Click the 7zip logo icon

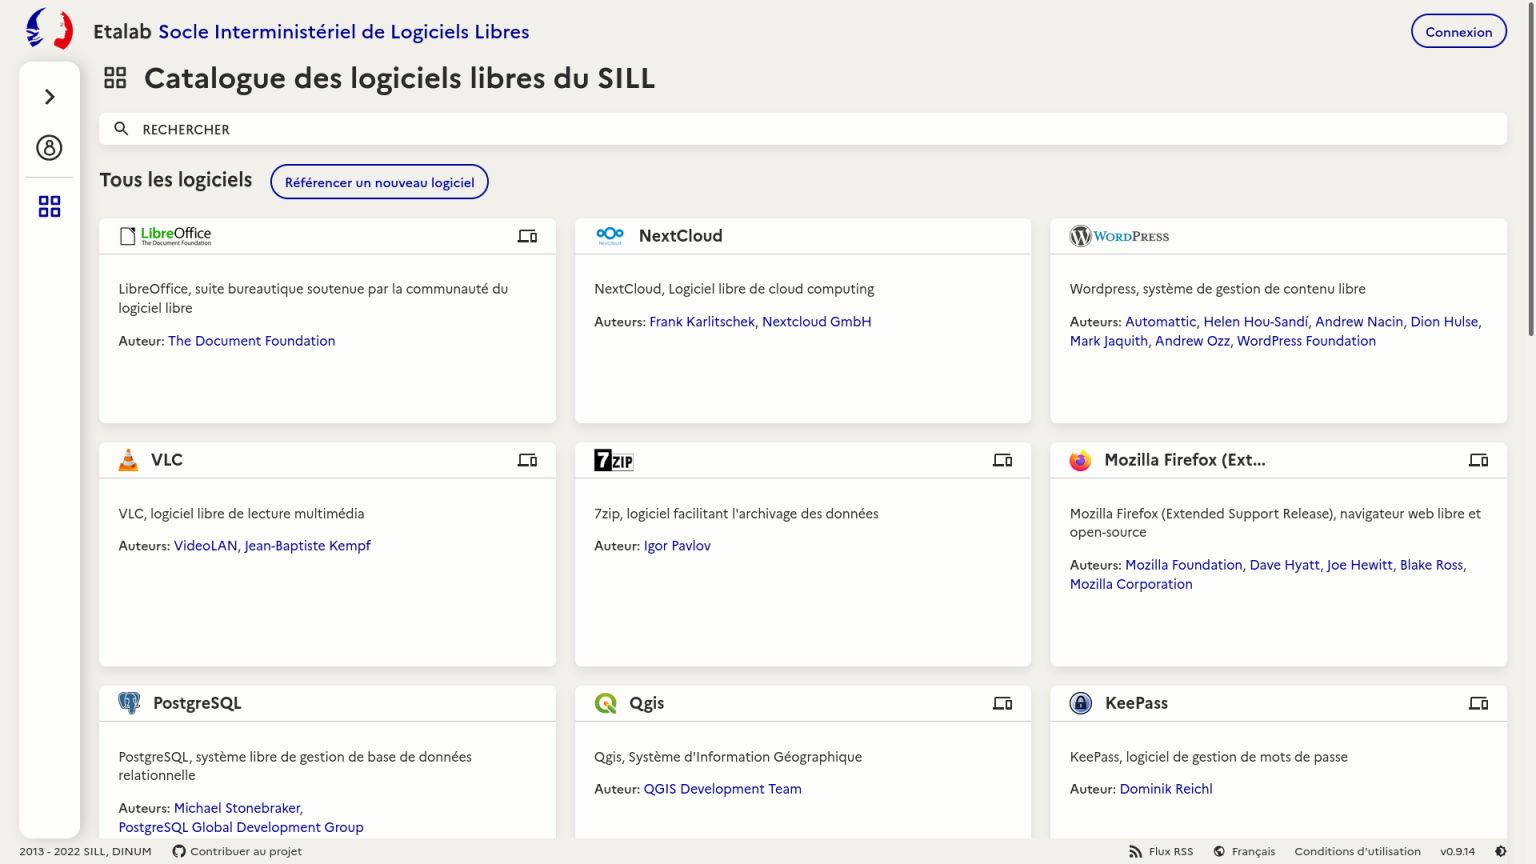pos(613,460)
